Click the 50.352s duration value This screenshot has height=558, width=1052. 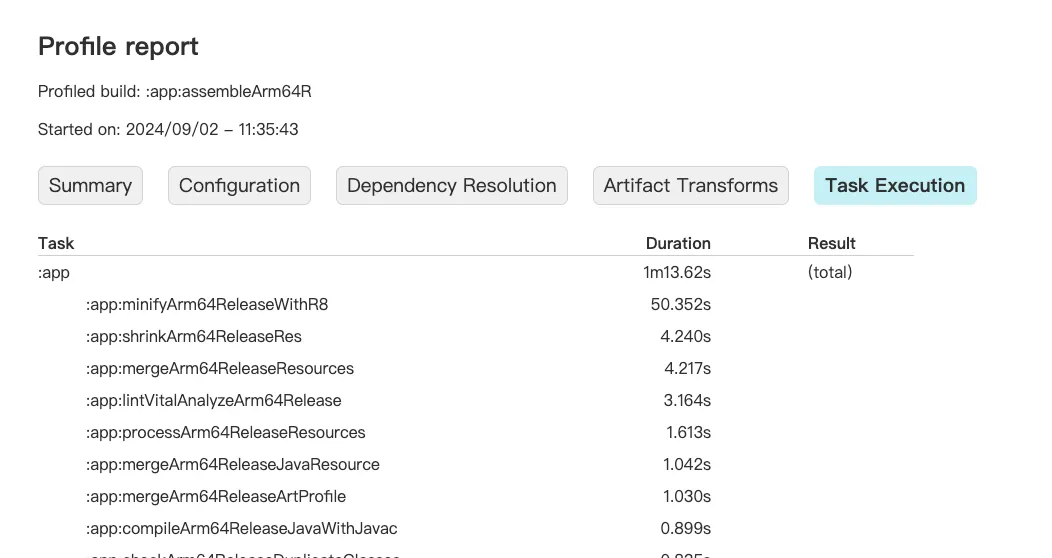[x=680, y=304]
